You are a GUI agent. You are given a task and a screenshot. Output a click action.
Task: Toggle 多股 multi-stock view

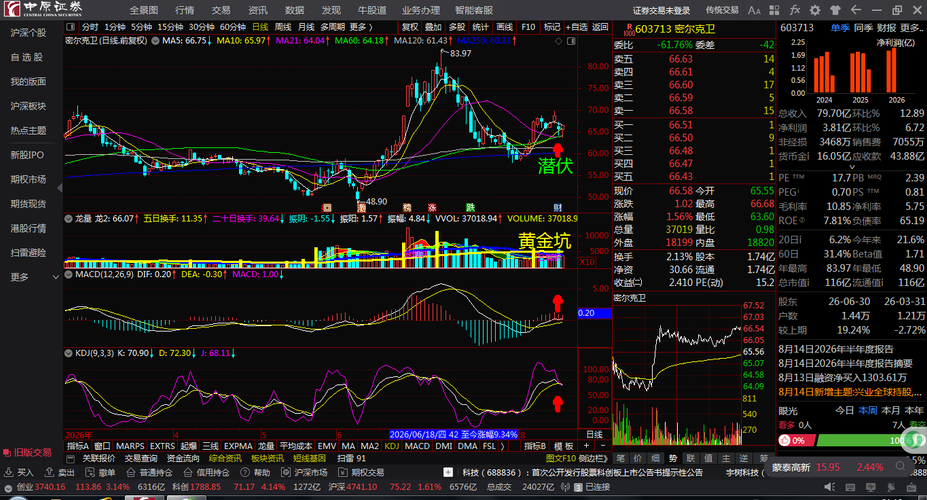pyautogui.click(x=457, y=27)
